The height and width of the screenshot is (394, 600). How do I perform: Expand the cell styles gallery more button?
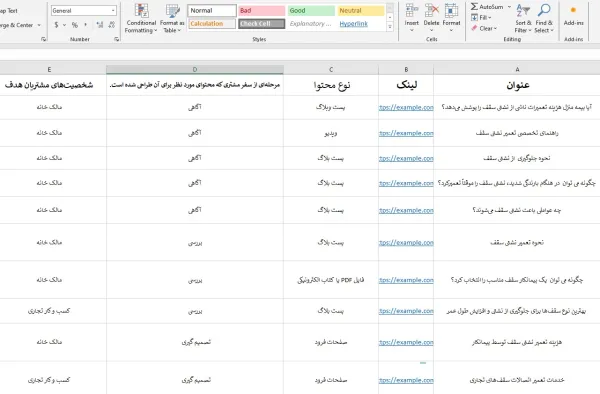pyautogui.click(x=390, y=27)
